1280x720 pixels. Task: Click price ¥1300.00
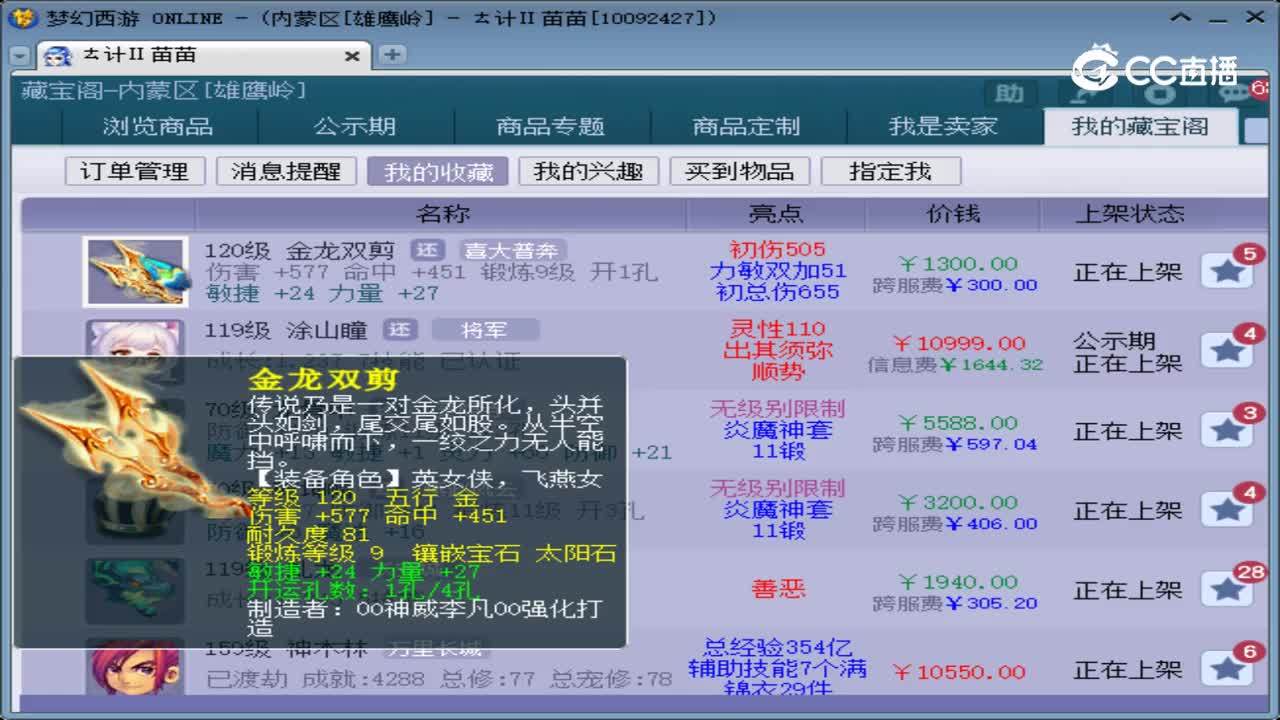pyautogui.click(x=958, y=264)
